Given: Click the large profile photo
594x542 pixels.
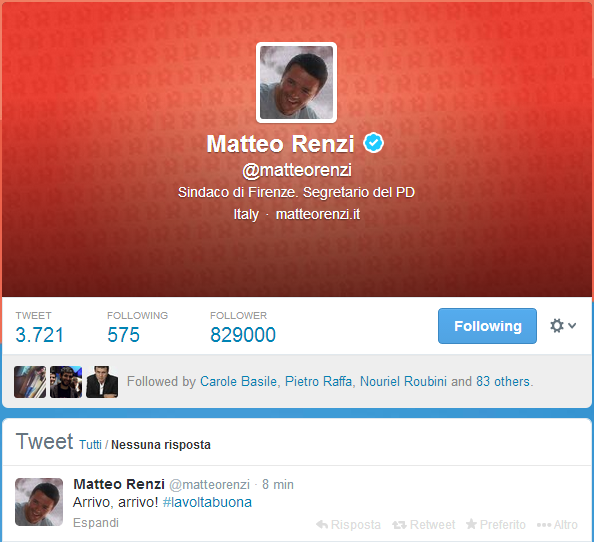Looking at the screenshot, I should click(296, 83).
